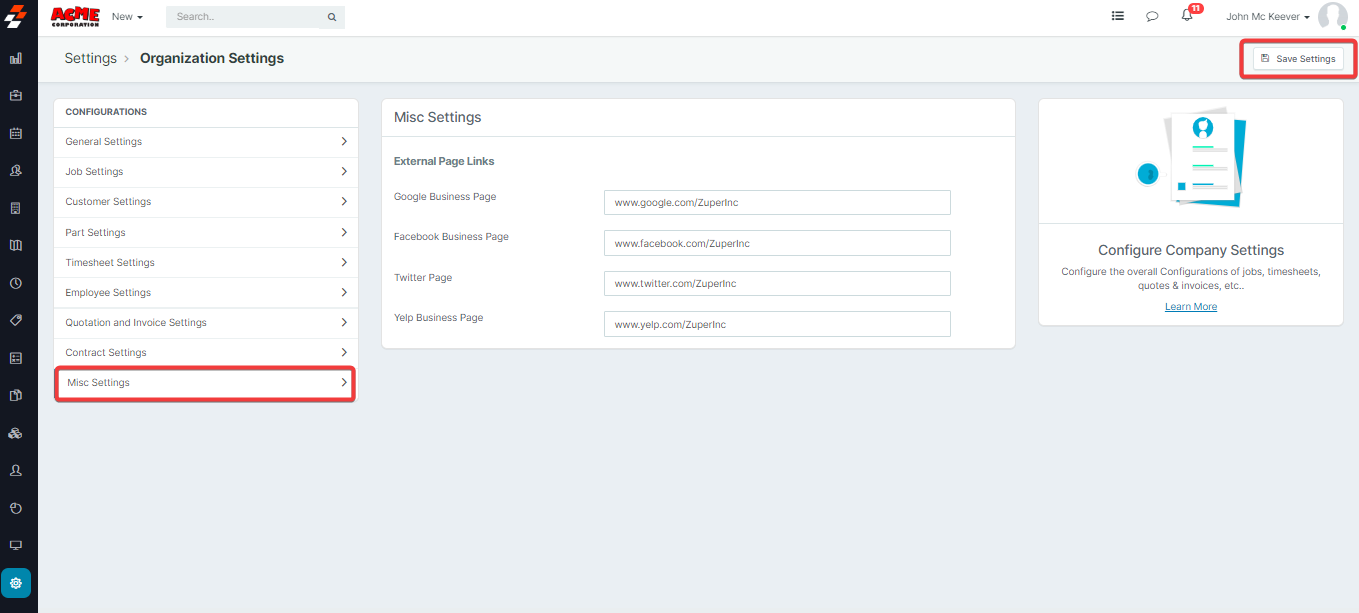Click the Save Settings button
This screenshot has height=613, width=1359.
coord(1298,59)
